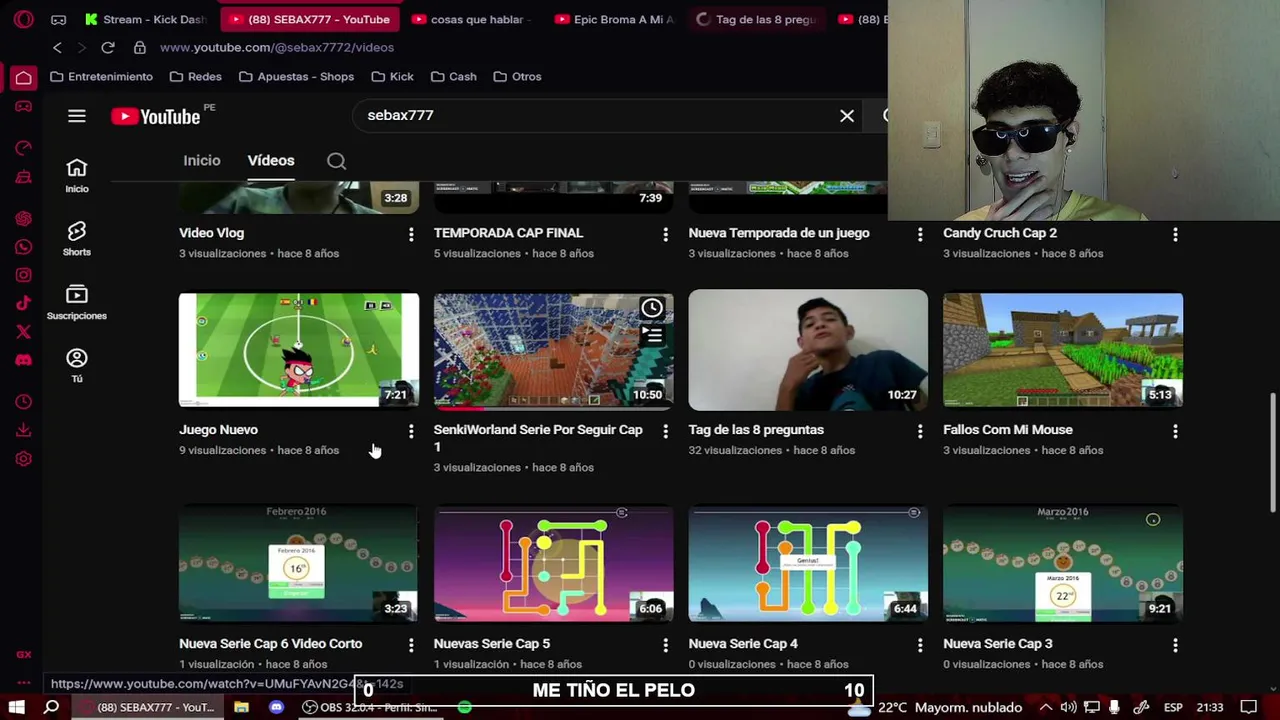Select the Vídeos channel tab
The width and height of the screenshot is (1280, 720).
pyautogui.click(x=271, y=160)
